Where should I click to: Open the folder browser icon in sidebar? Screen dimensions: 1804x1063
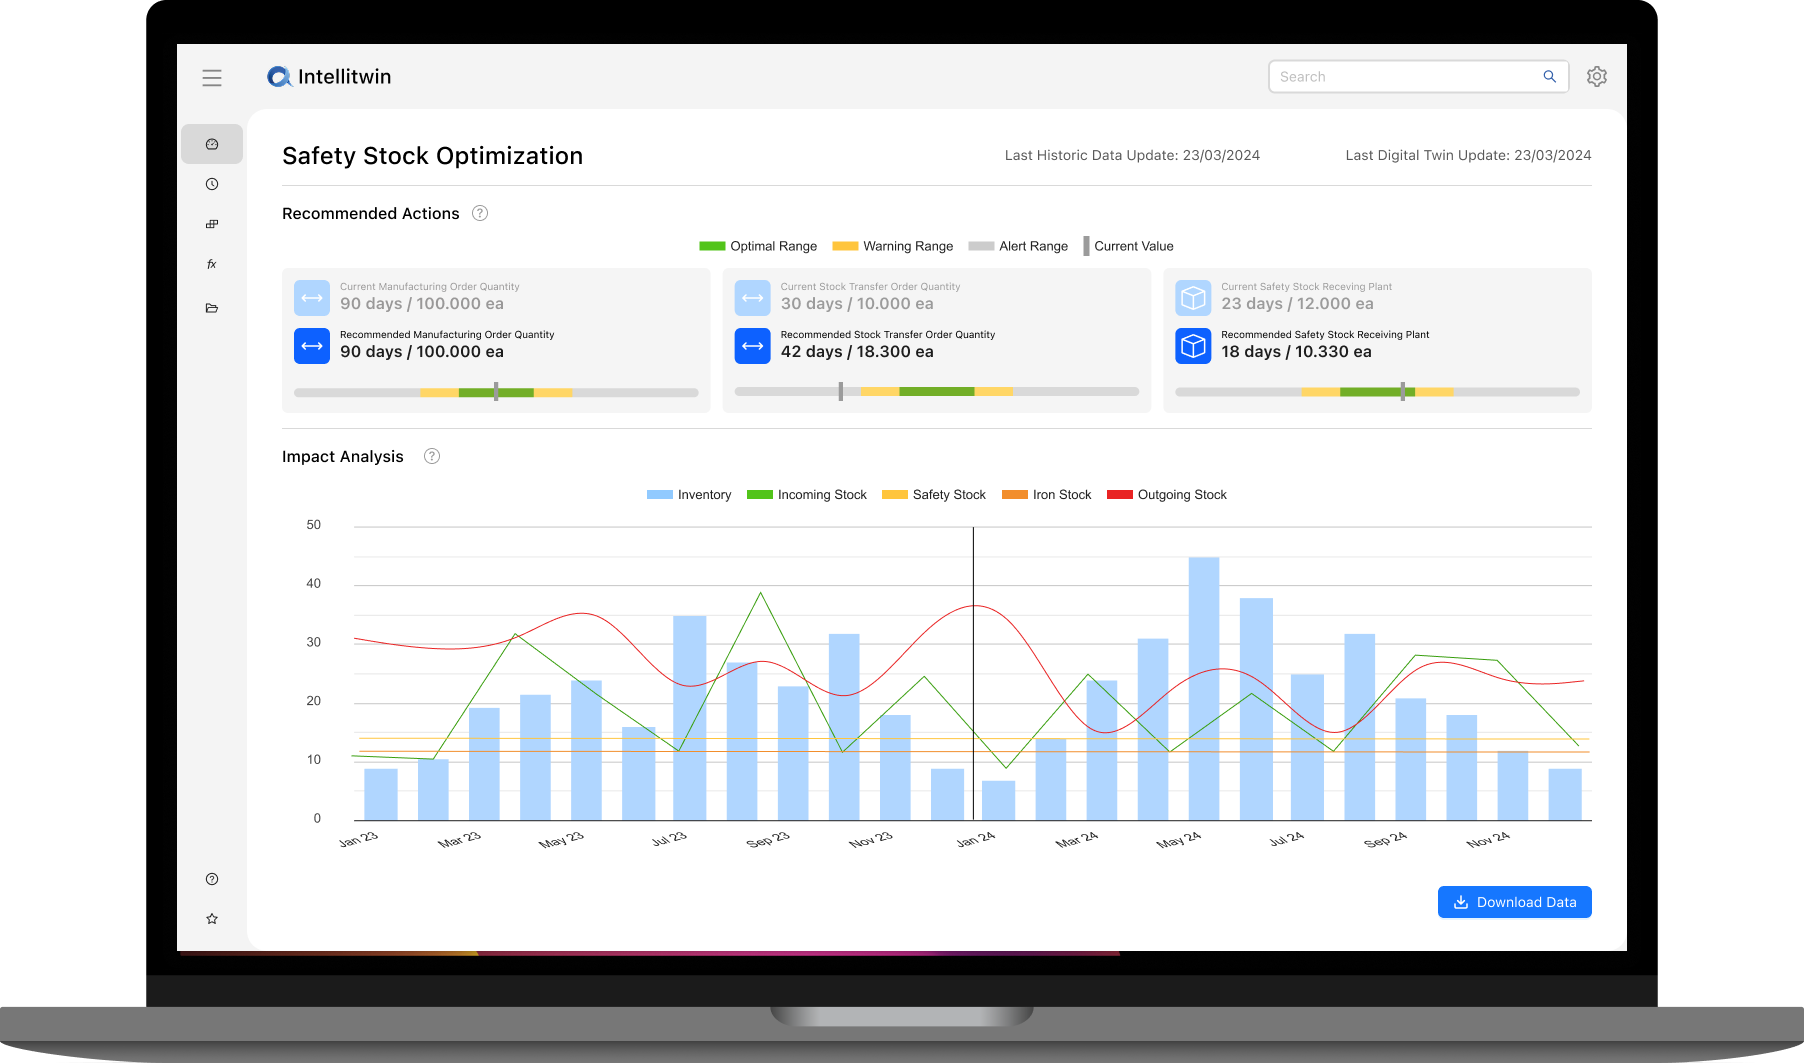[x=212, y=307]
